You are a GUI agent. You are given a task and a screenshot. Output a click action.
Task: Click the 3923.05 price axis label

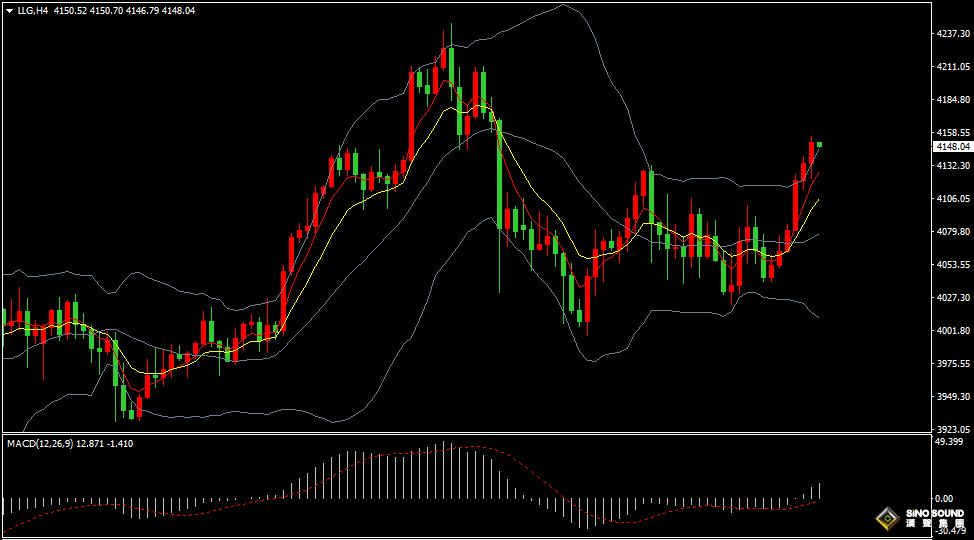951,429
